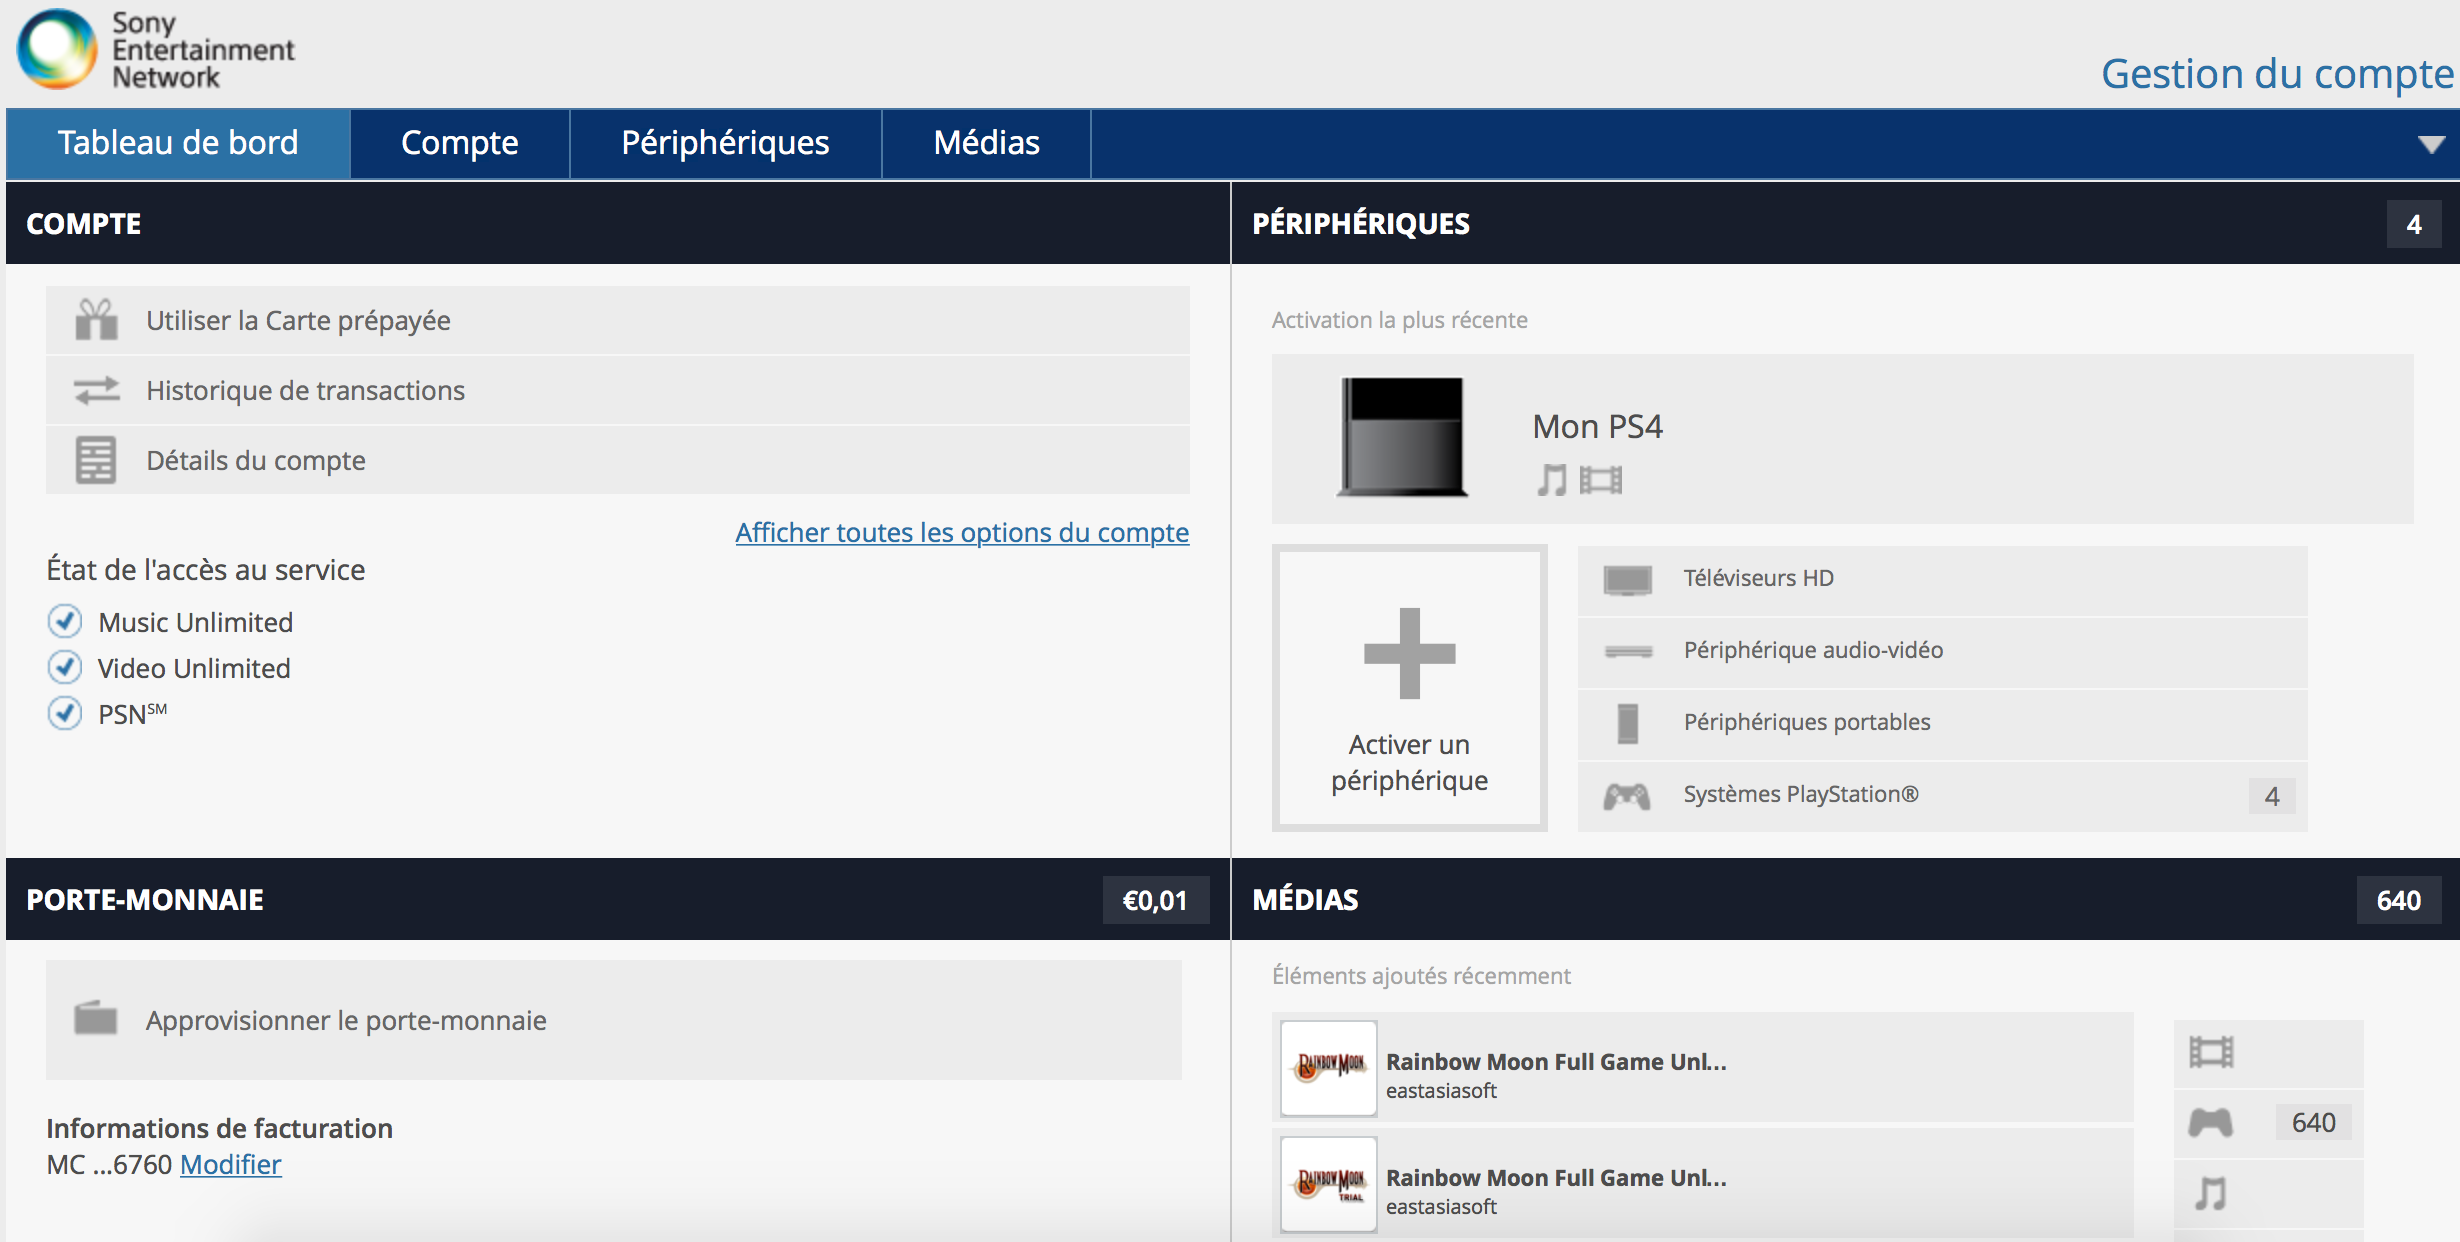
Task: Open first Rainbow Moon Full Game thumbnail
Action: point(1329,1068)
